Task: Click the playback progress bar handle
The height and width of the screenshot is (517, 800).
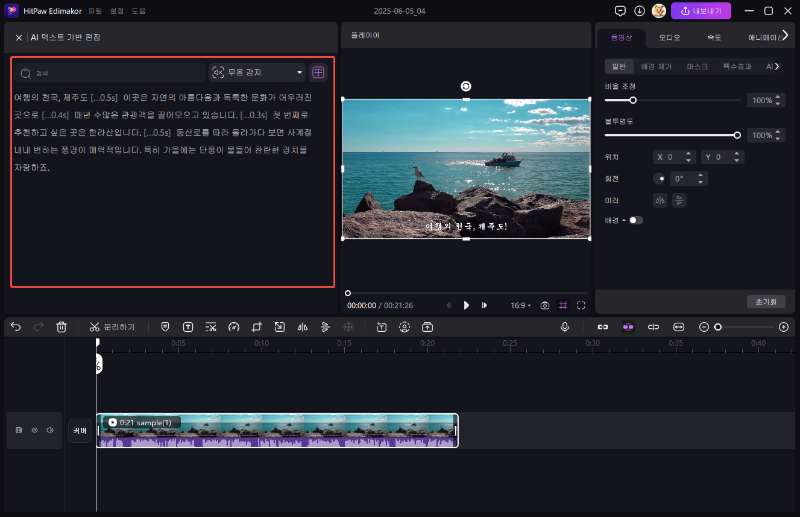Action: click(x=348, y=293)
